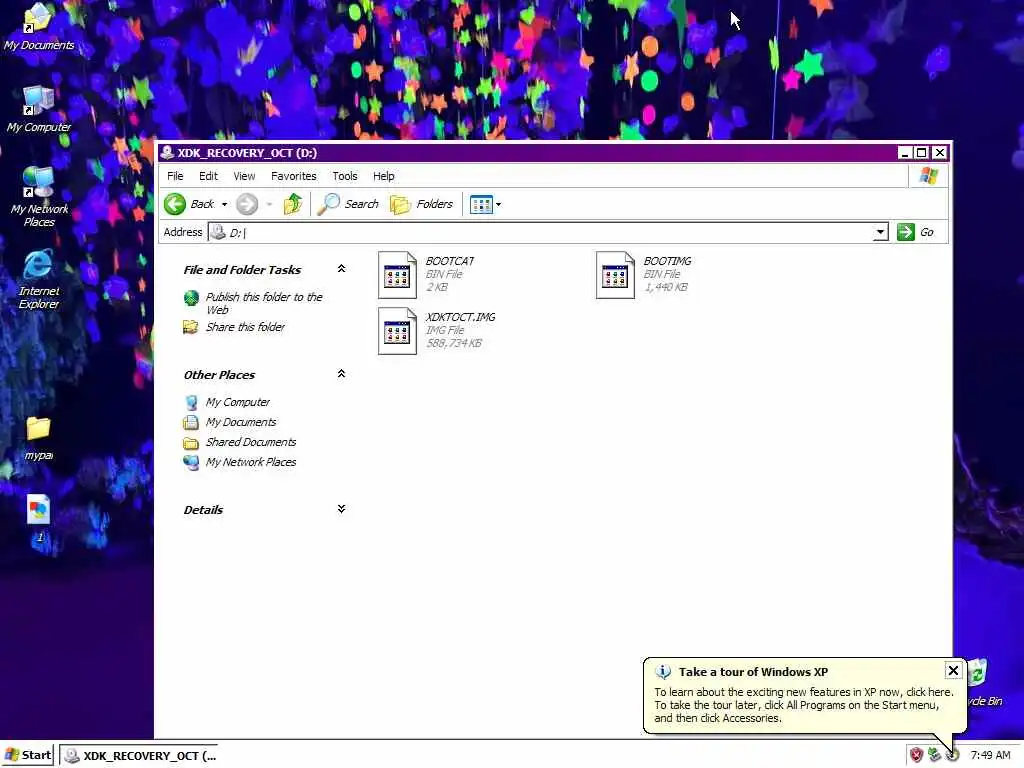Expand the Address bar dropdown
Image resolution: width=1024 pixels, height=768 pixels.
(x=880, y=232)
